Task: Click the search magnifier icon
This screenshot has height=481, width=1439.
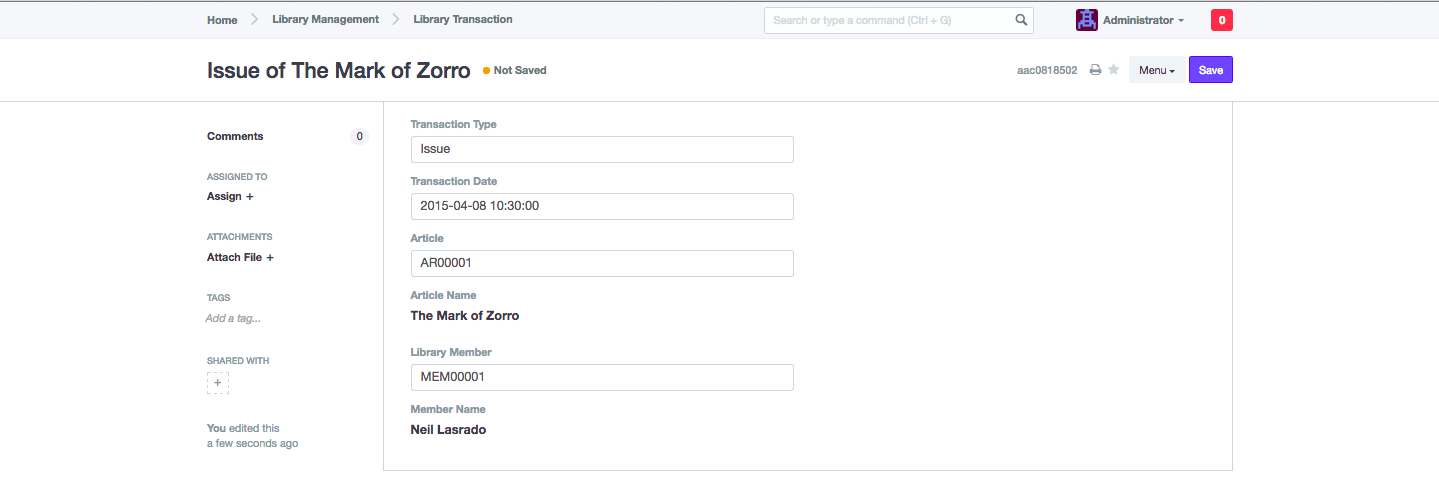Action: [1021, 20]
